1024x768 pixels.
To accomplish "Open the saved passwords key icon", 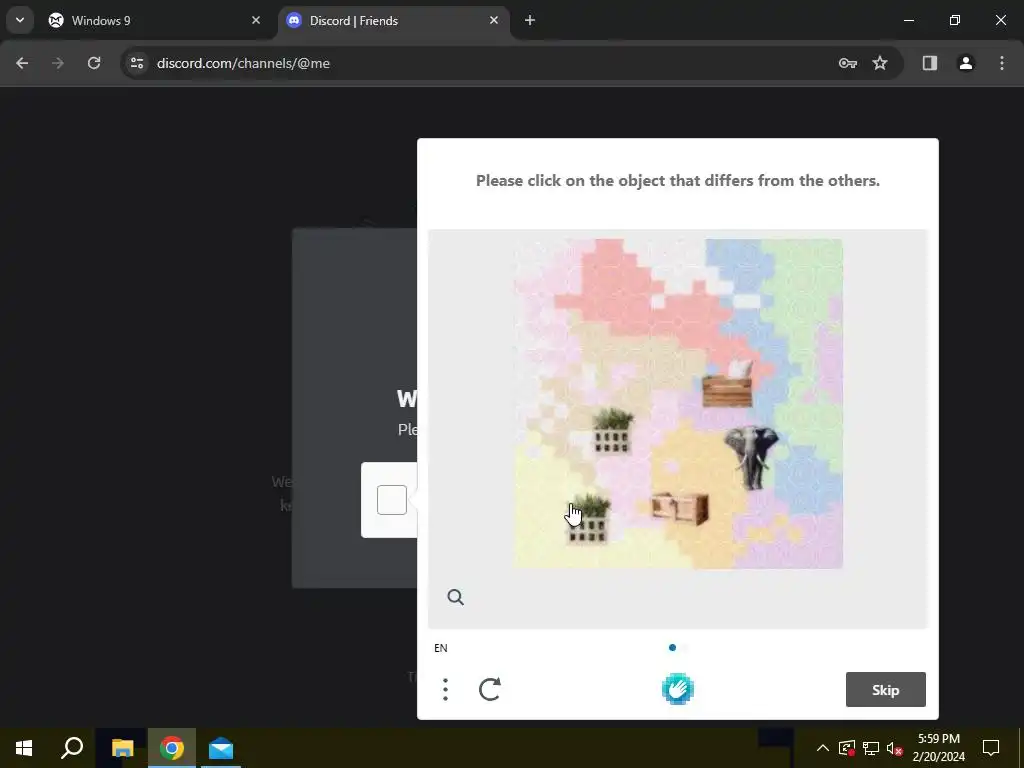I will [x=848, y=63].
